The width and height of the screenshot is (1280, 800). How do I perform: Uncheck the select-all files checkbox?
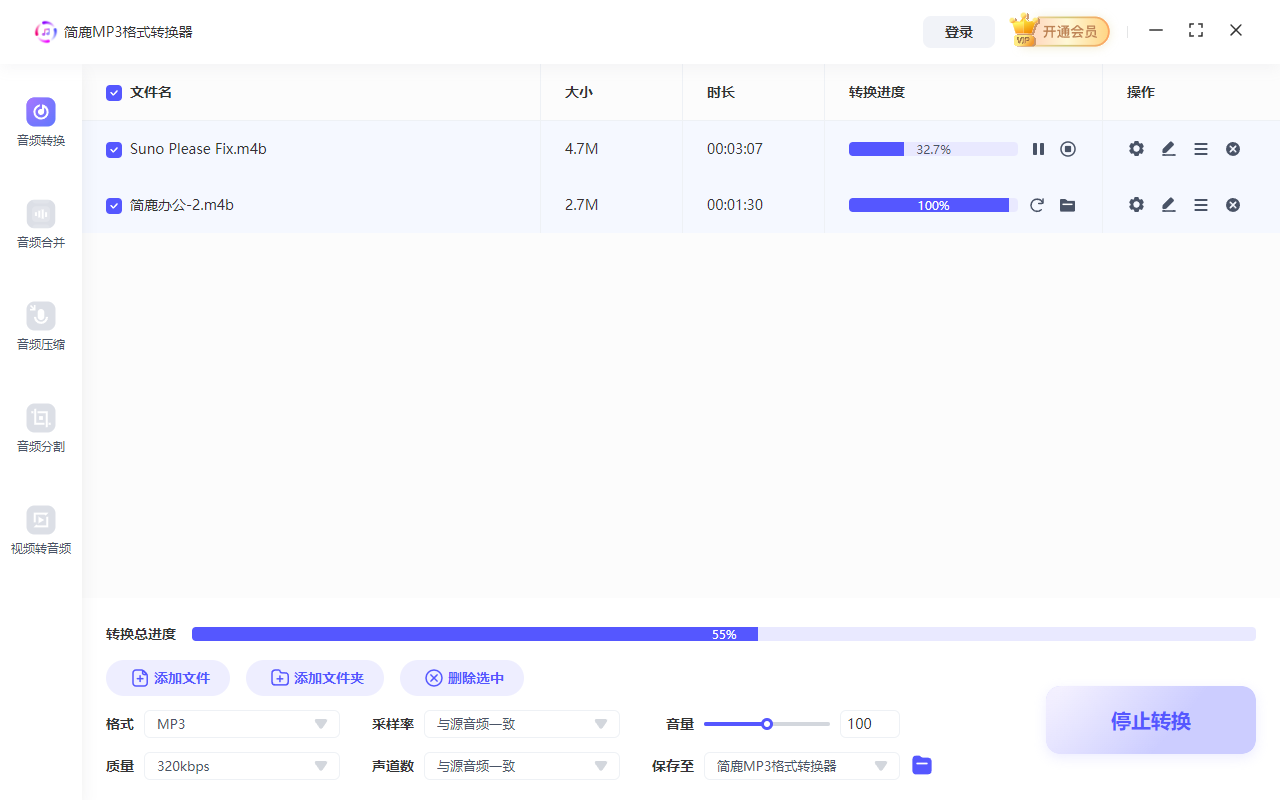point(113,92)
